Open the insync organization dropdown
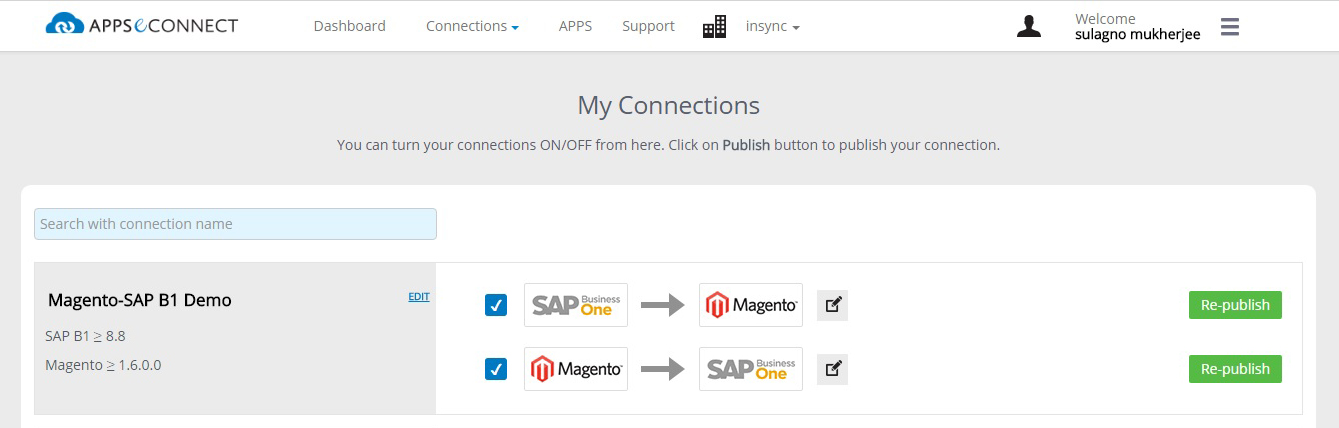 (772, 26)
